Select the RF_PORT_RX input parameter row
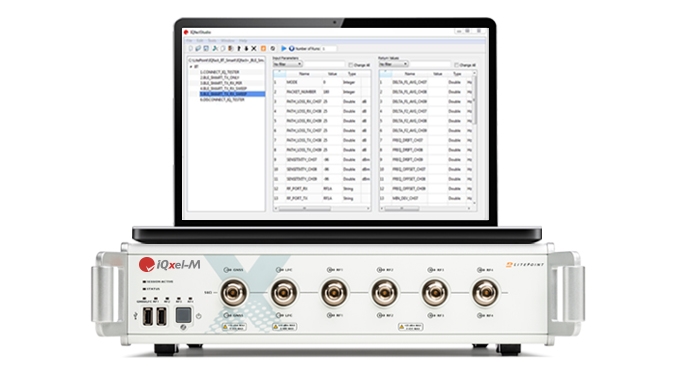Viewport: 679px width, 374px height. [x=322, y=189]
